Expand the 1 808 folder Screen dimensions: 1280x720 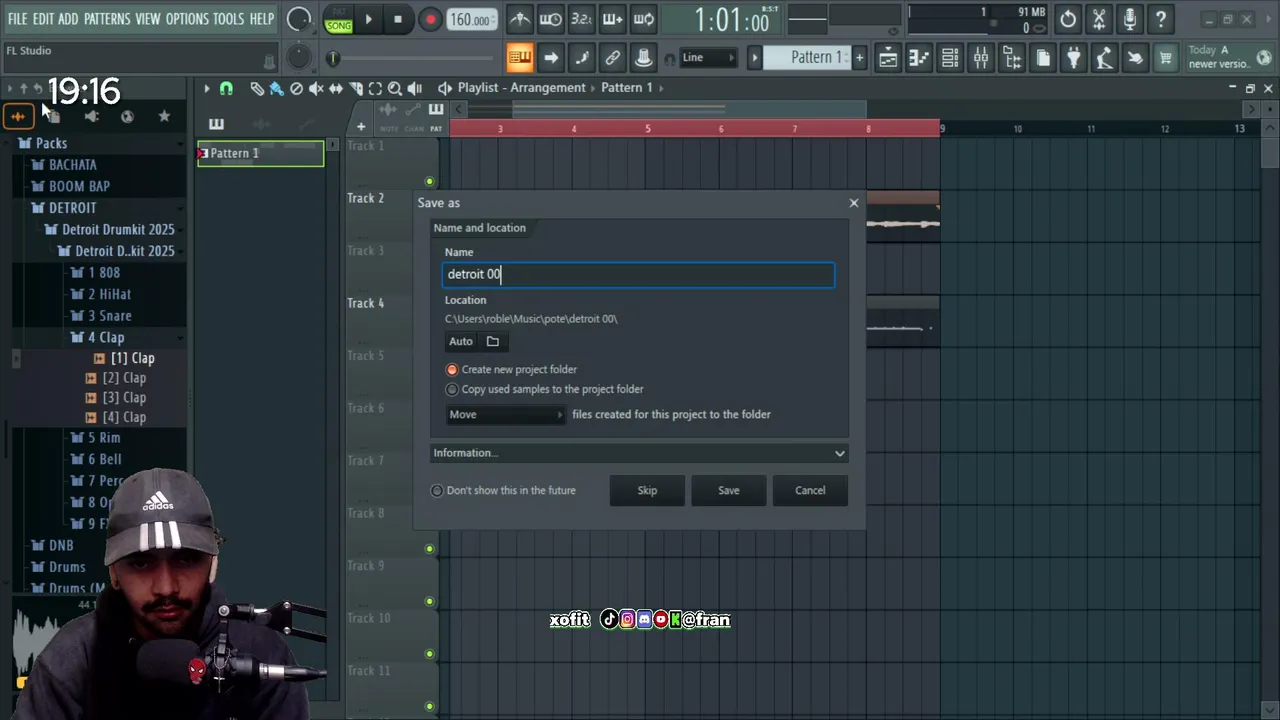[104, 273]
